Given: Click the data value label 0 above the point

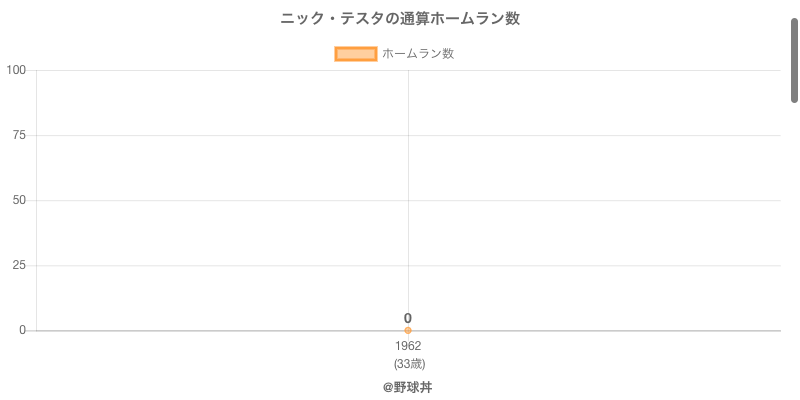Looking at the screenshot, I should tap(408, 318).
